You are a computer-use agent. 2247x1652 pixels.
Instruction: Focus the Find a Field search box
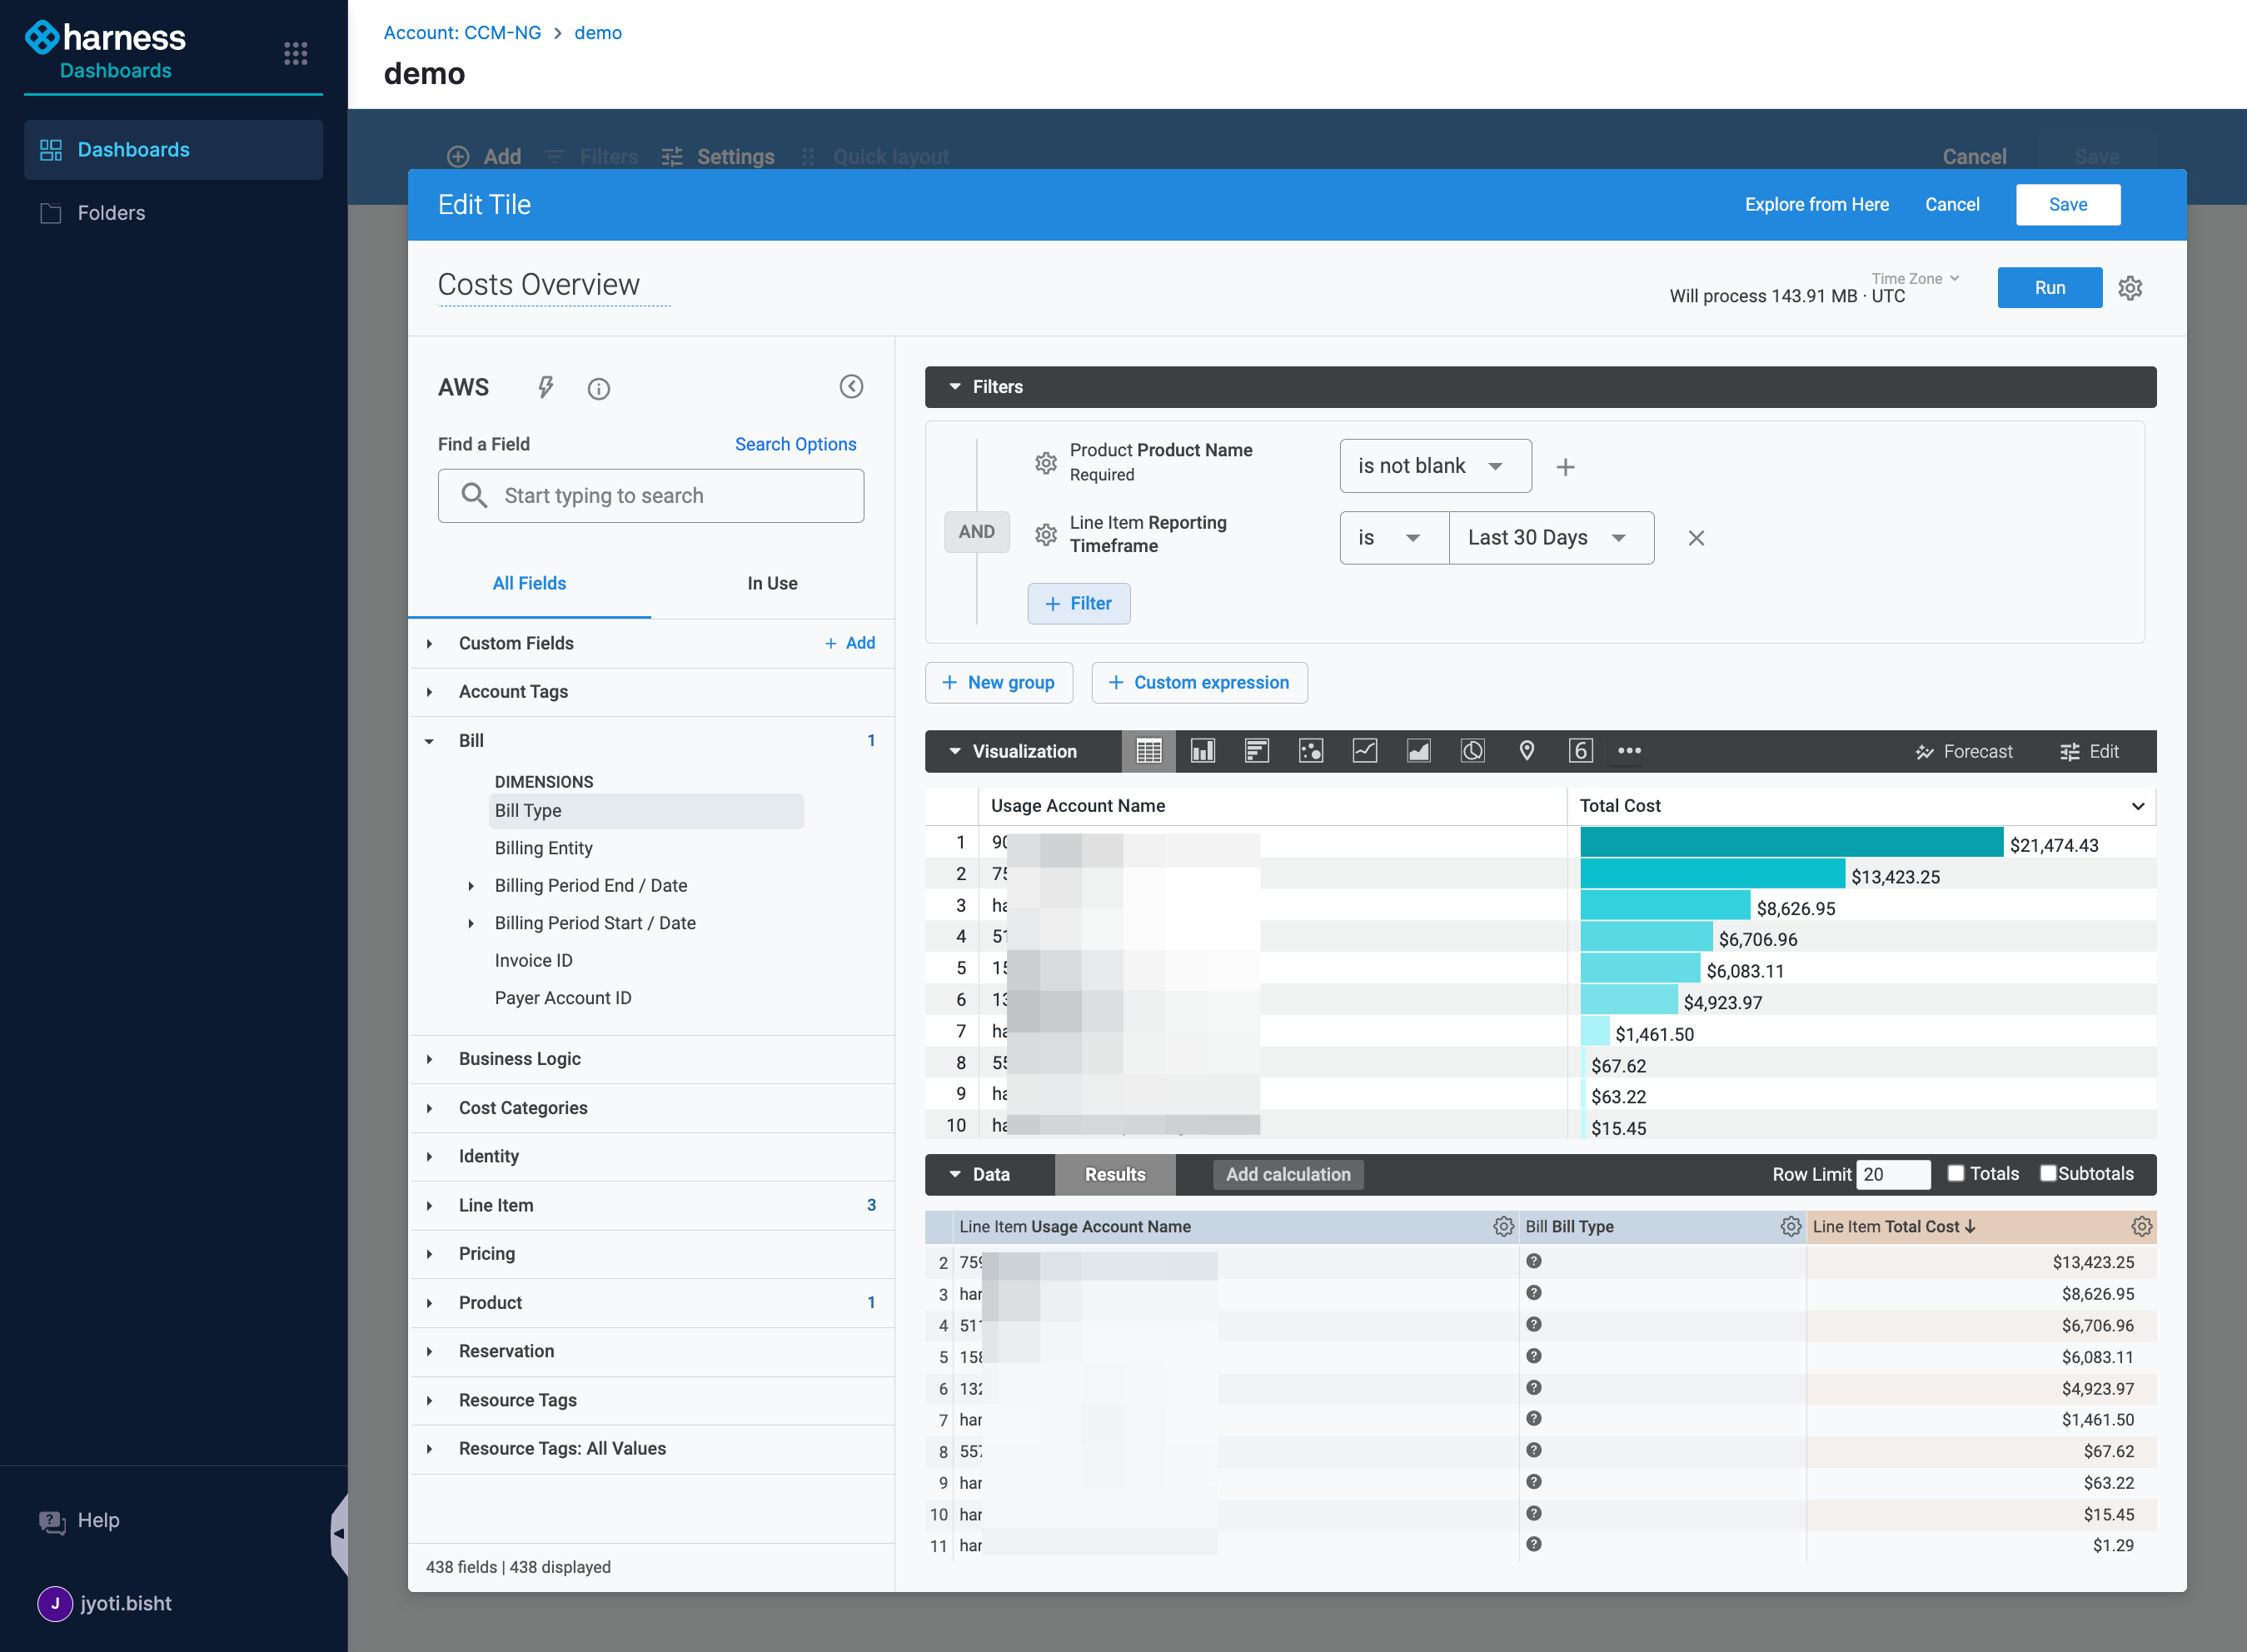(x=651, y=496)
